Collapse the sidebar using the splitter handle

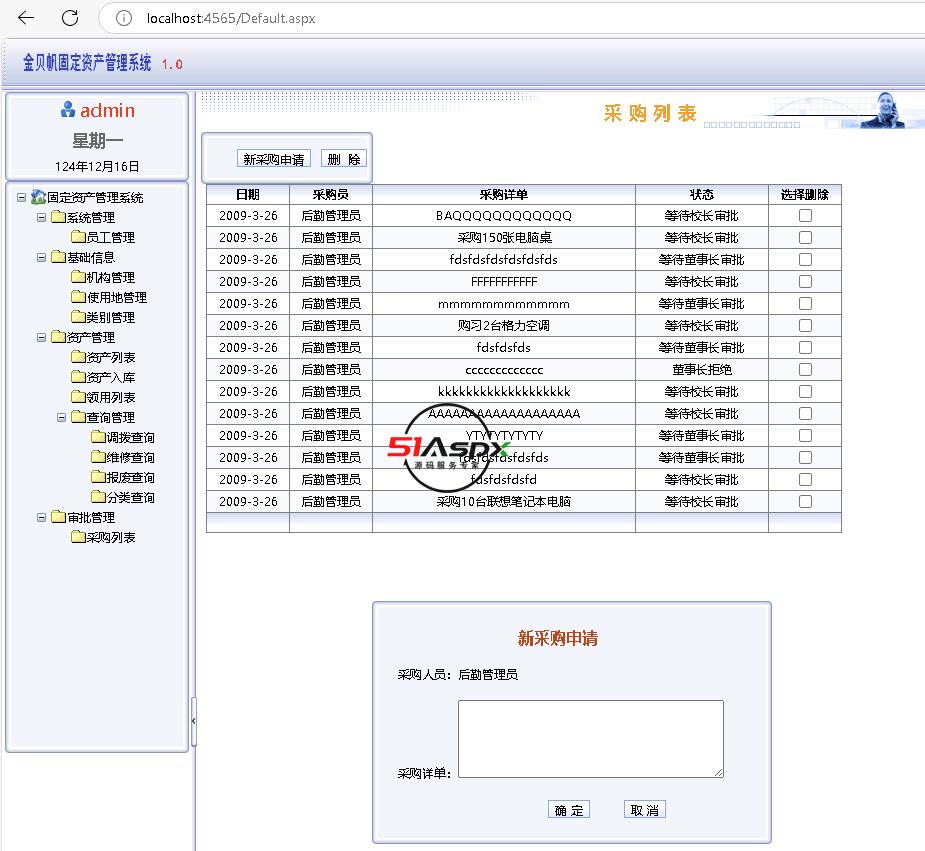(x=194, y=719)
